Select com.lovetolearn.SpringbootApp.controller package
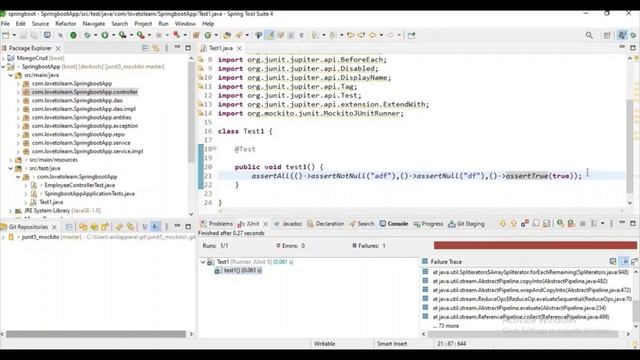 [x=84, y=92]
